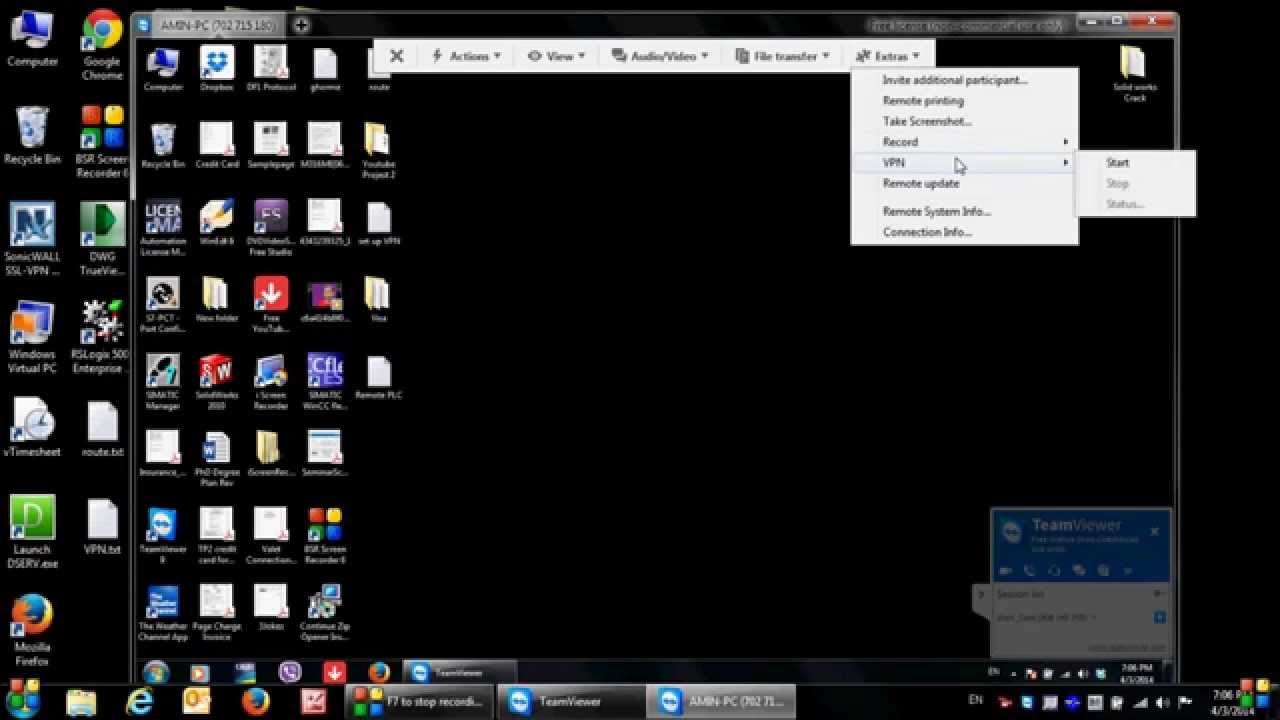Open WinEdt 6 on remote desktop
Screen dimensions: 1280x720
[216, 222]
